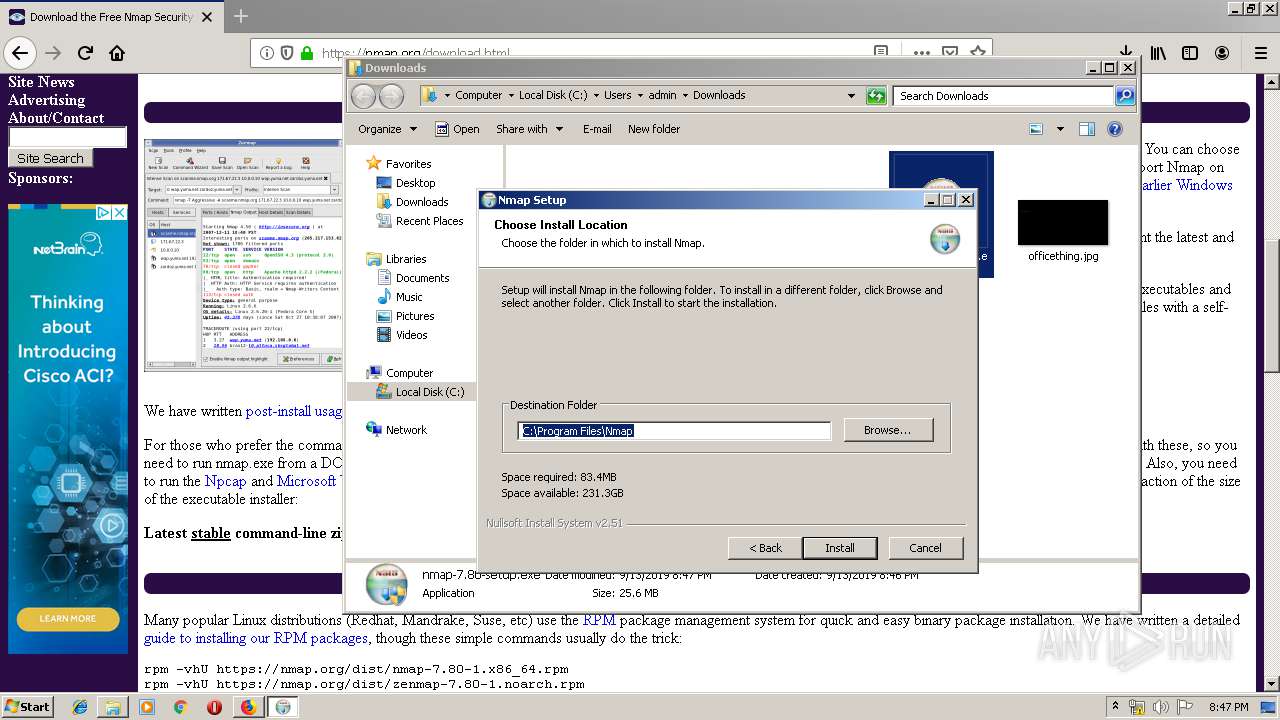This screenshot has height=720, width=1280.
Task: Open Recent Places in navigation pane
Action: pos(429,221)
